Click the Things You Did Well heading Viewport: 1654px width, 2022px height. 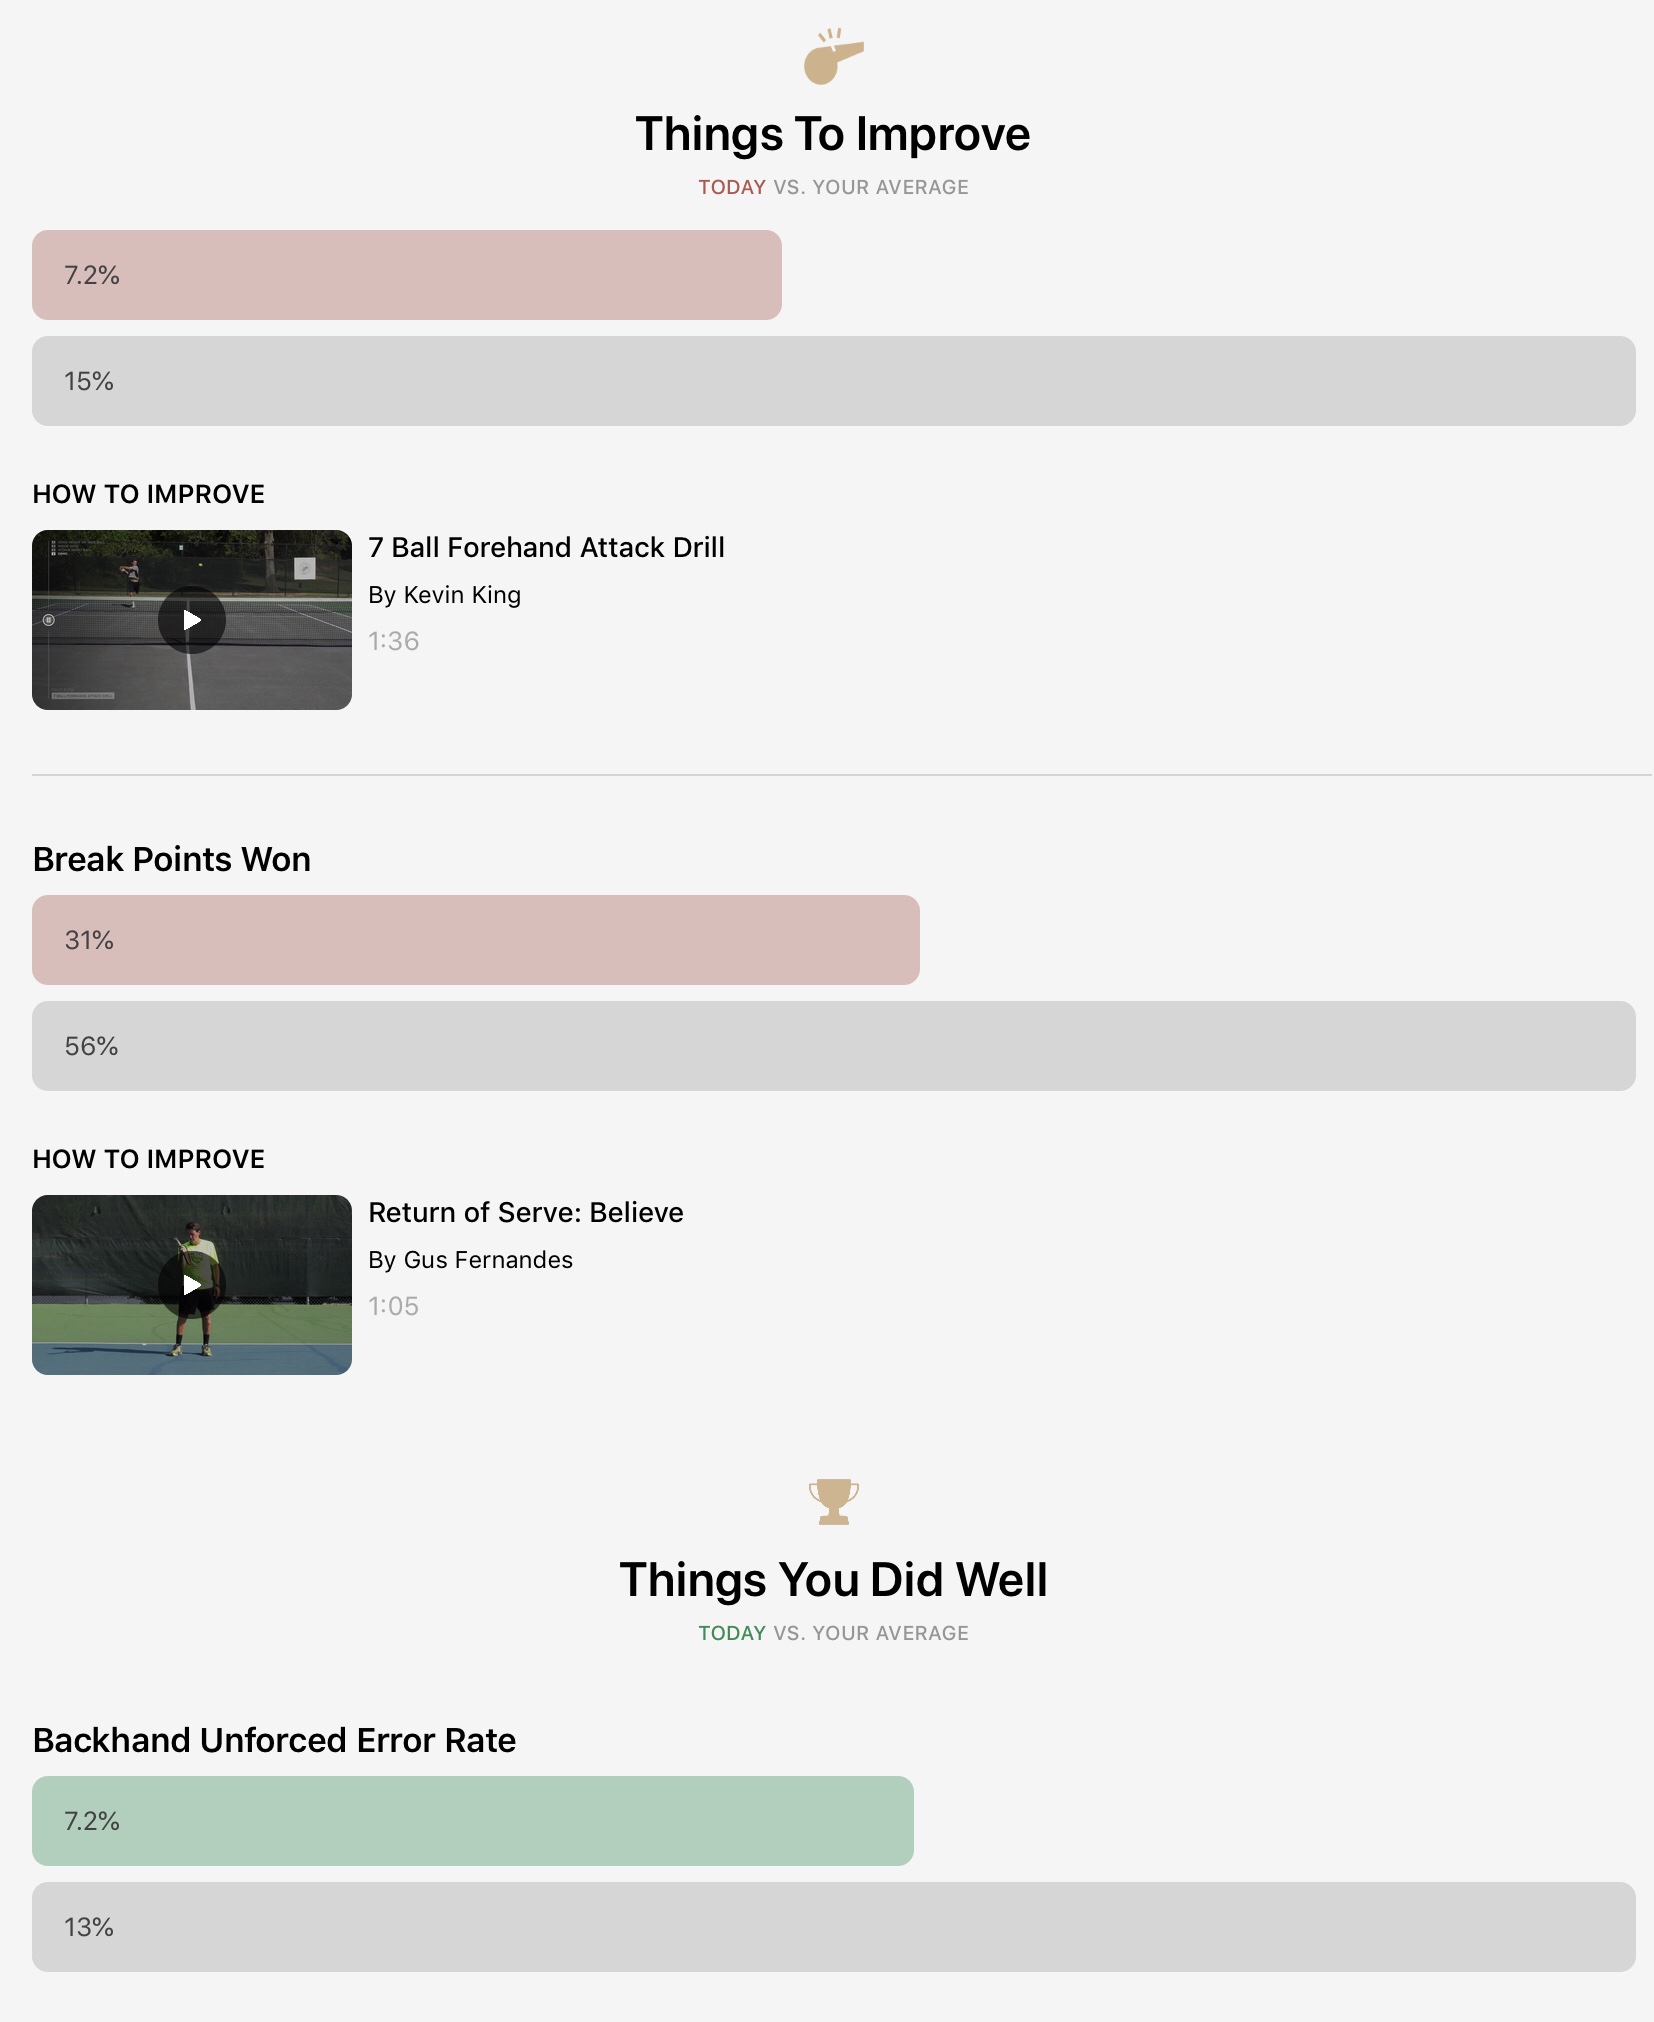coord(833,1580)
